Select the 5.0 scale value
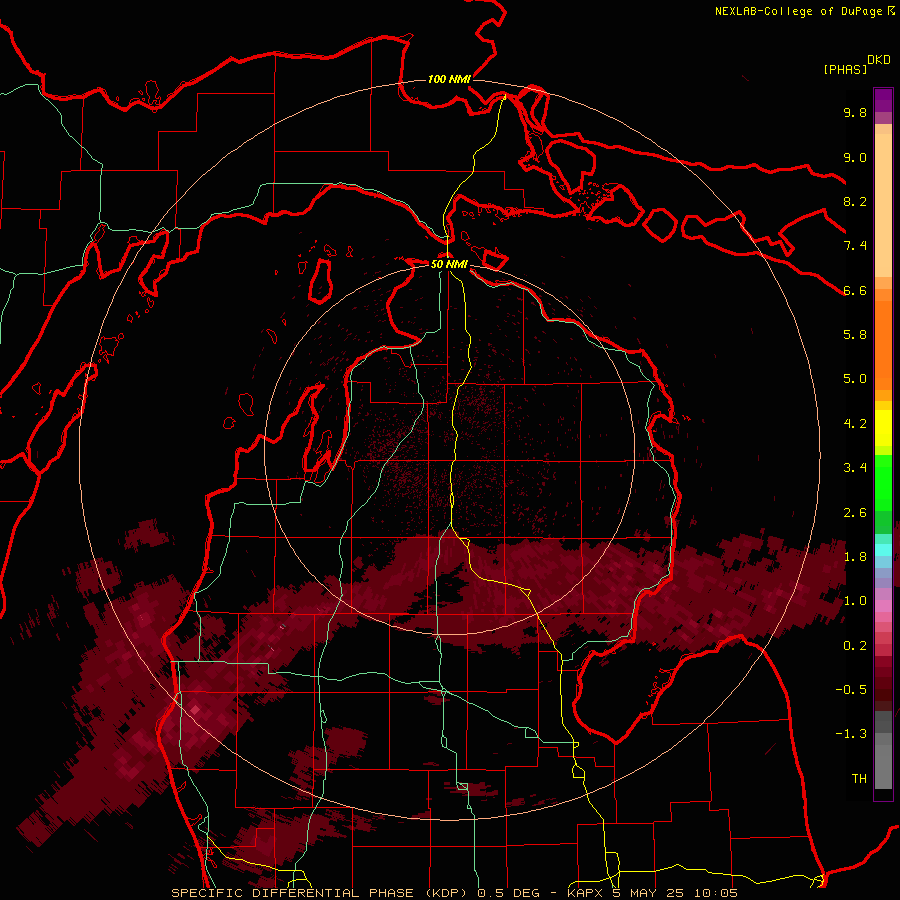The image size is (900, 900). (x=855, y=379)
